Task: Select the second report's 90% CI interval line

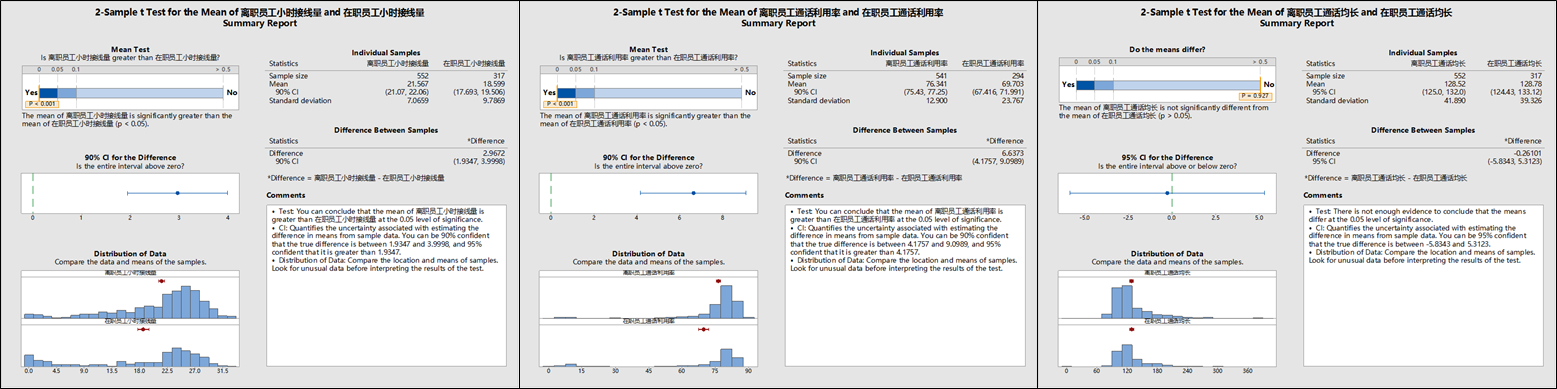Action: coord(693,192)
